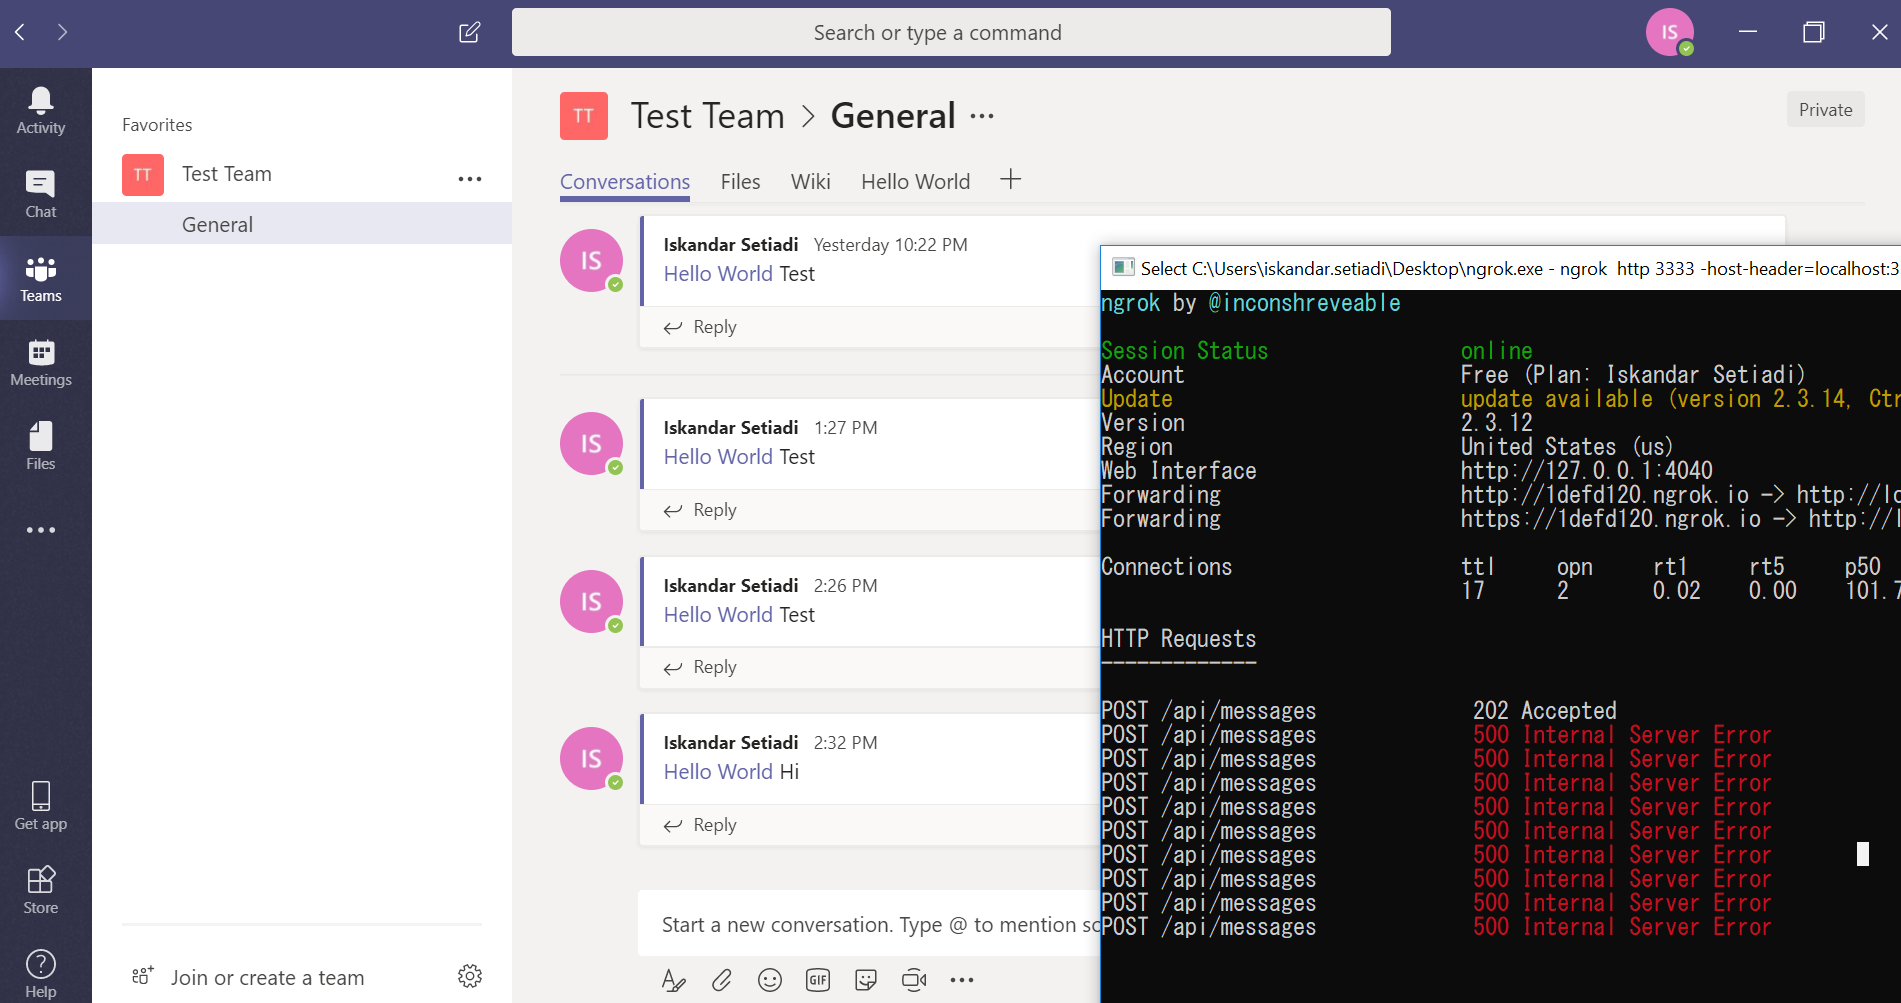Click Hello World mention in 2:32 PM message
1901x1003 pixels.
718,772
